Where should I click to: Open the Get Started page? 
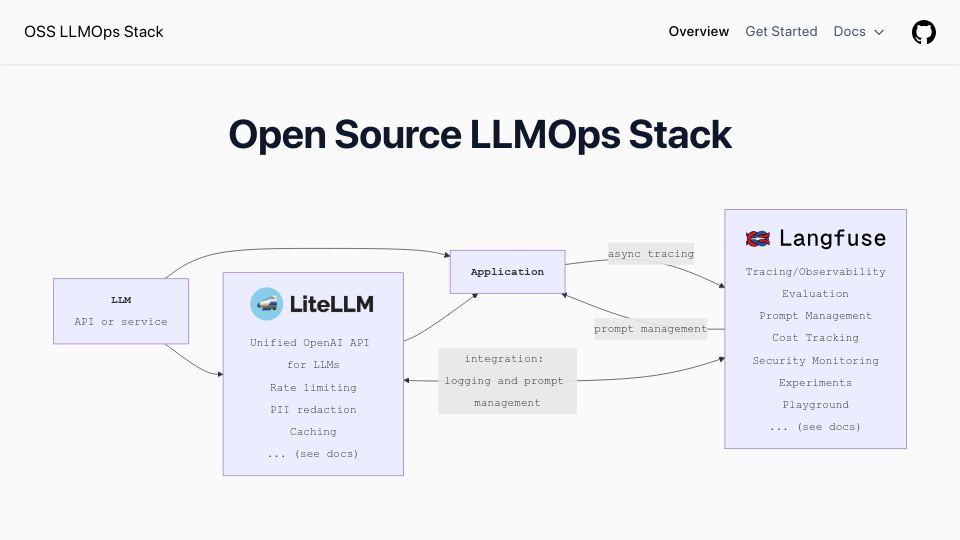[x=781, y=32]
